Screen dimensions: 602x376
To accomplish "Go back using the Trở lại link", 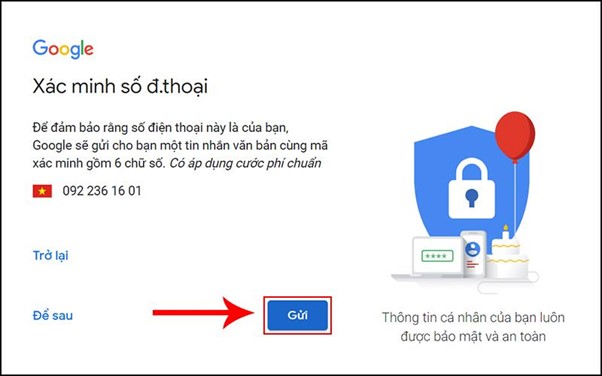I will pyautogui.click(x=51, y=256).
